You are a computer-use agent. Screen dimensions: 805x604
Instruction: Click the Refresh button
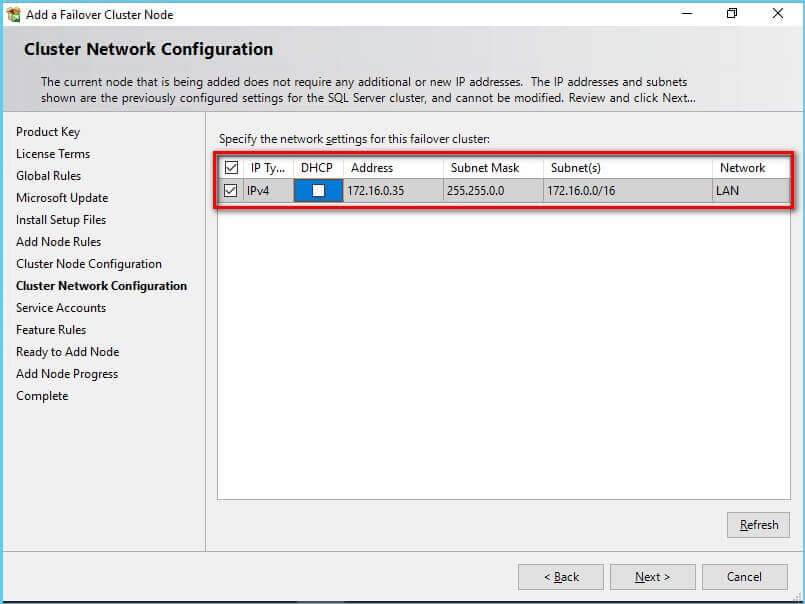point(758,525)
